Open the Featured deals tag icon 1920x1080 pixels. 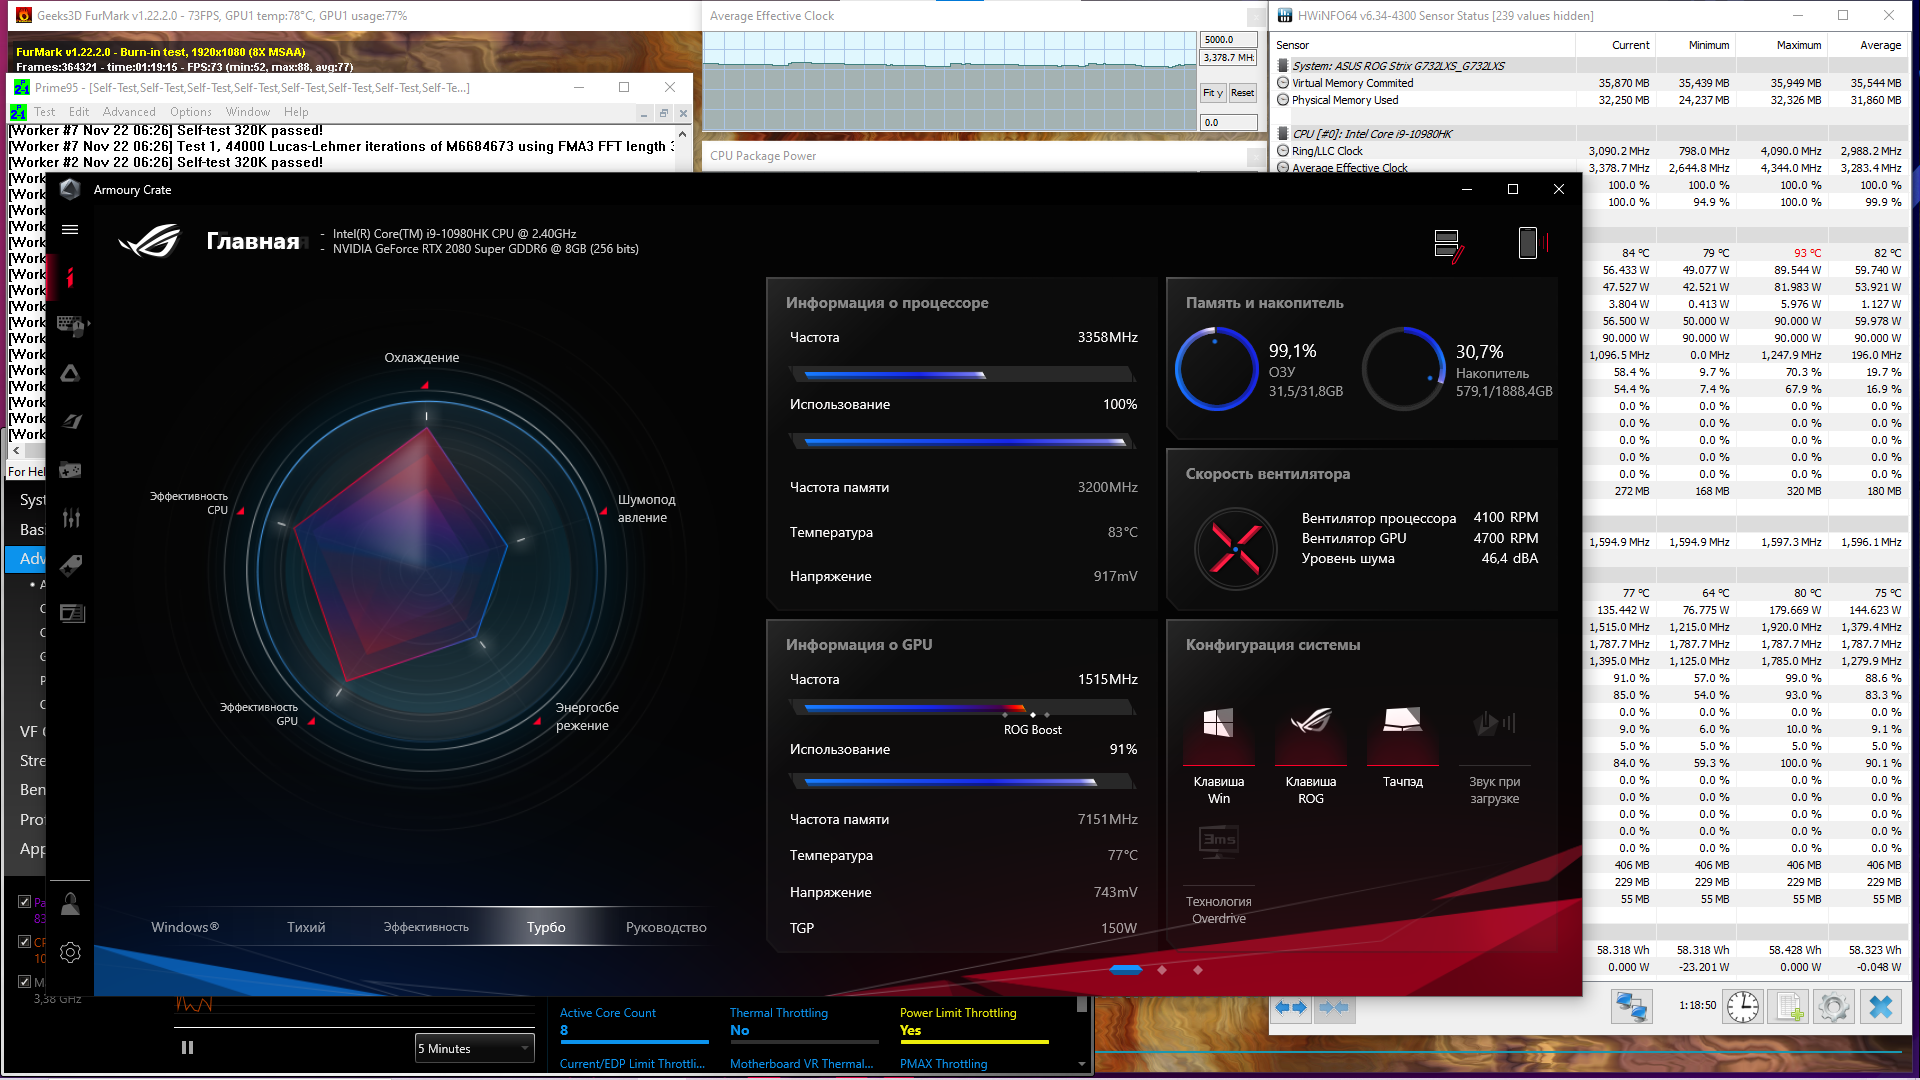[x=70, y=565]
